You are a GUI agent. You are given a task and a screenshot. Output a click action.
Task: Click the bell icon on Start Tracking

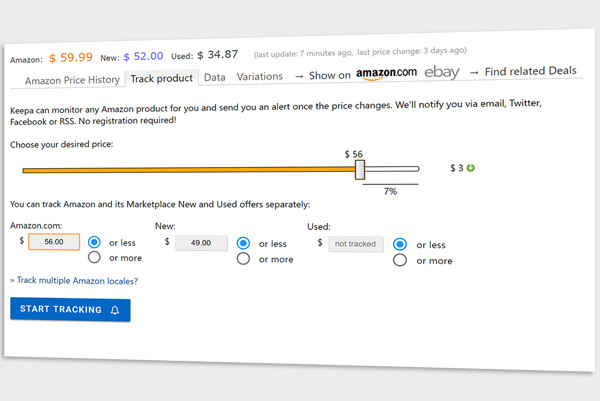coord(115,310)
